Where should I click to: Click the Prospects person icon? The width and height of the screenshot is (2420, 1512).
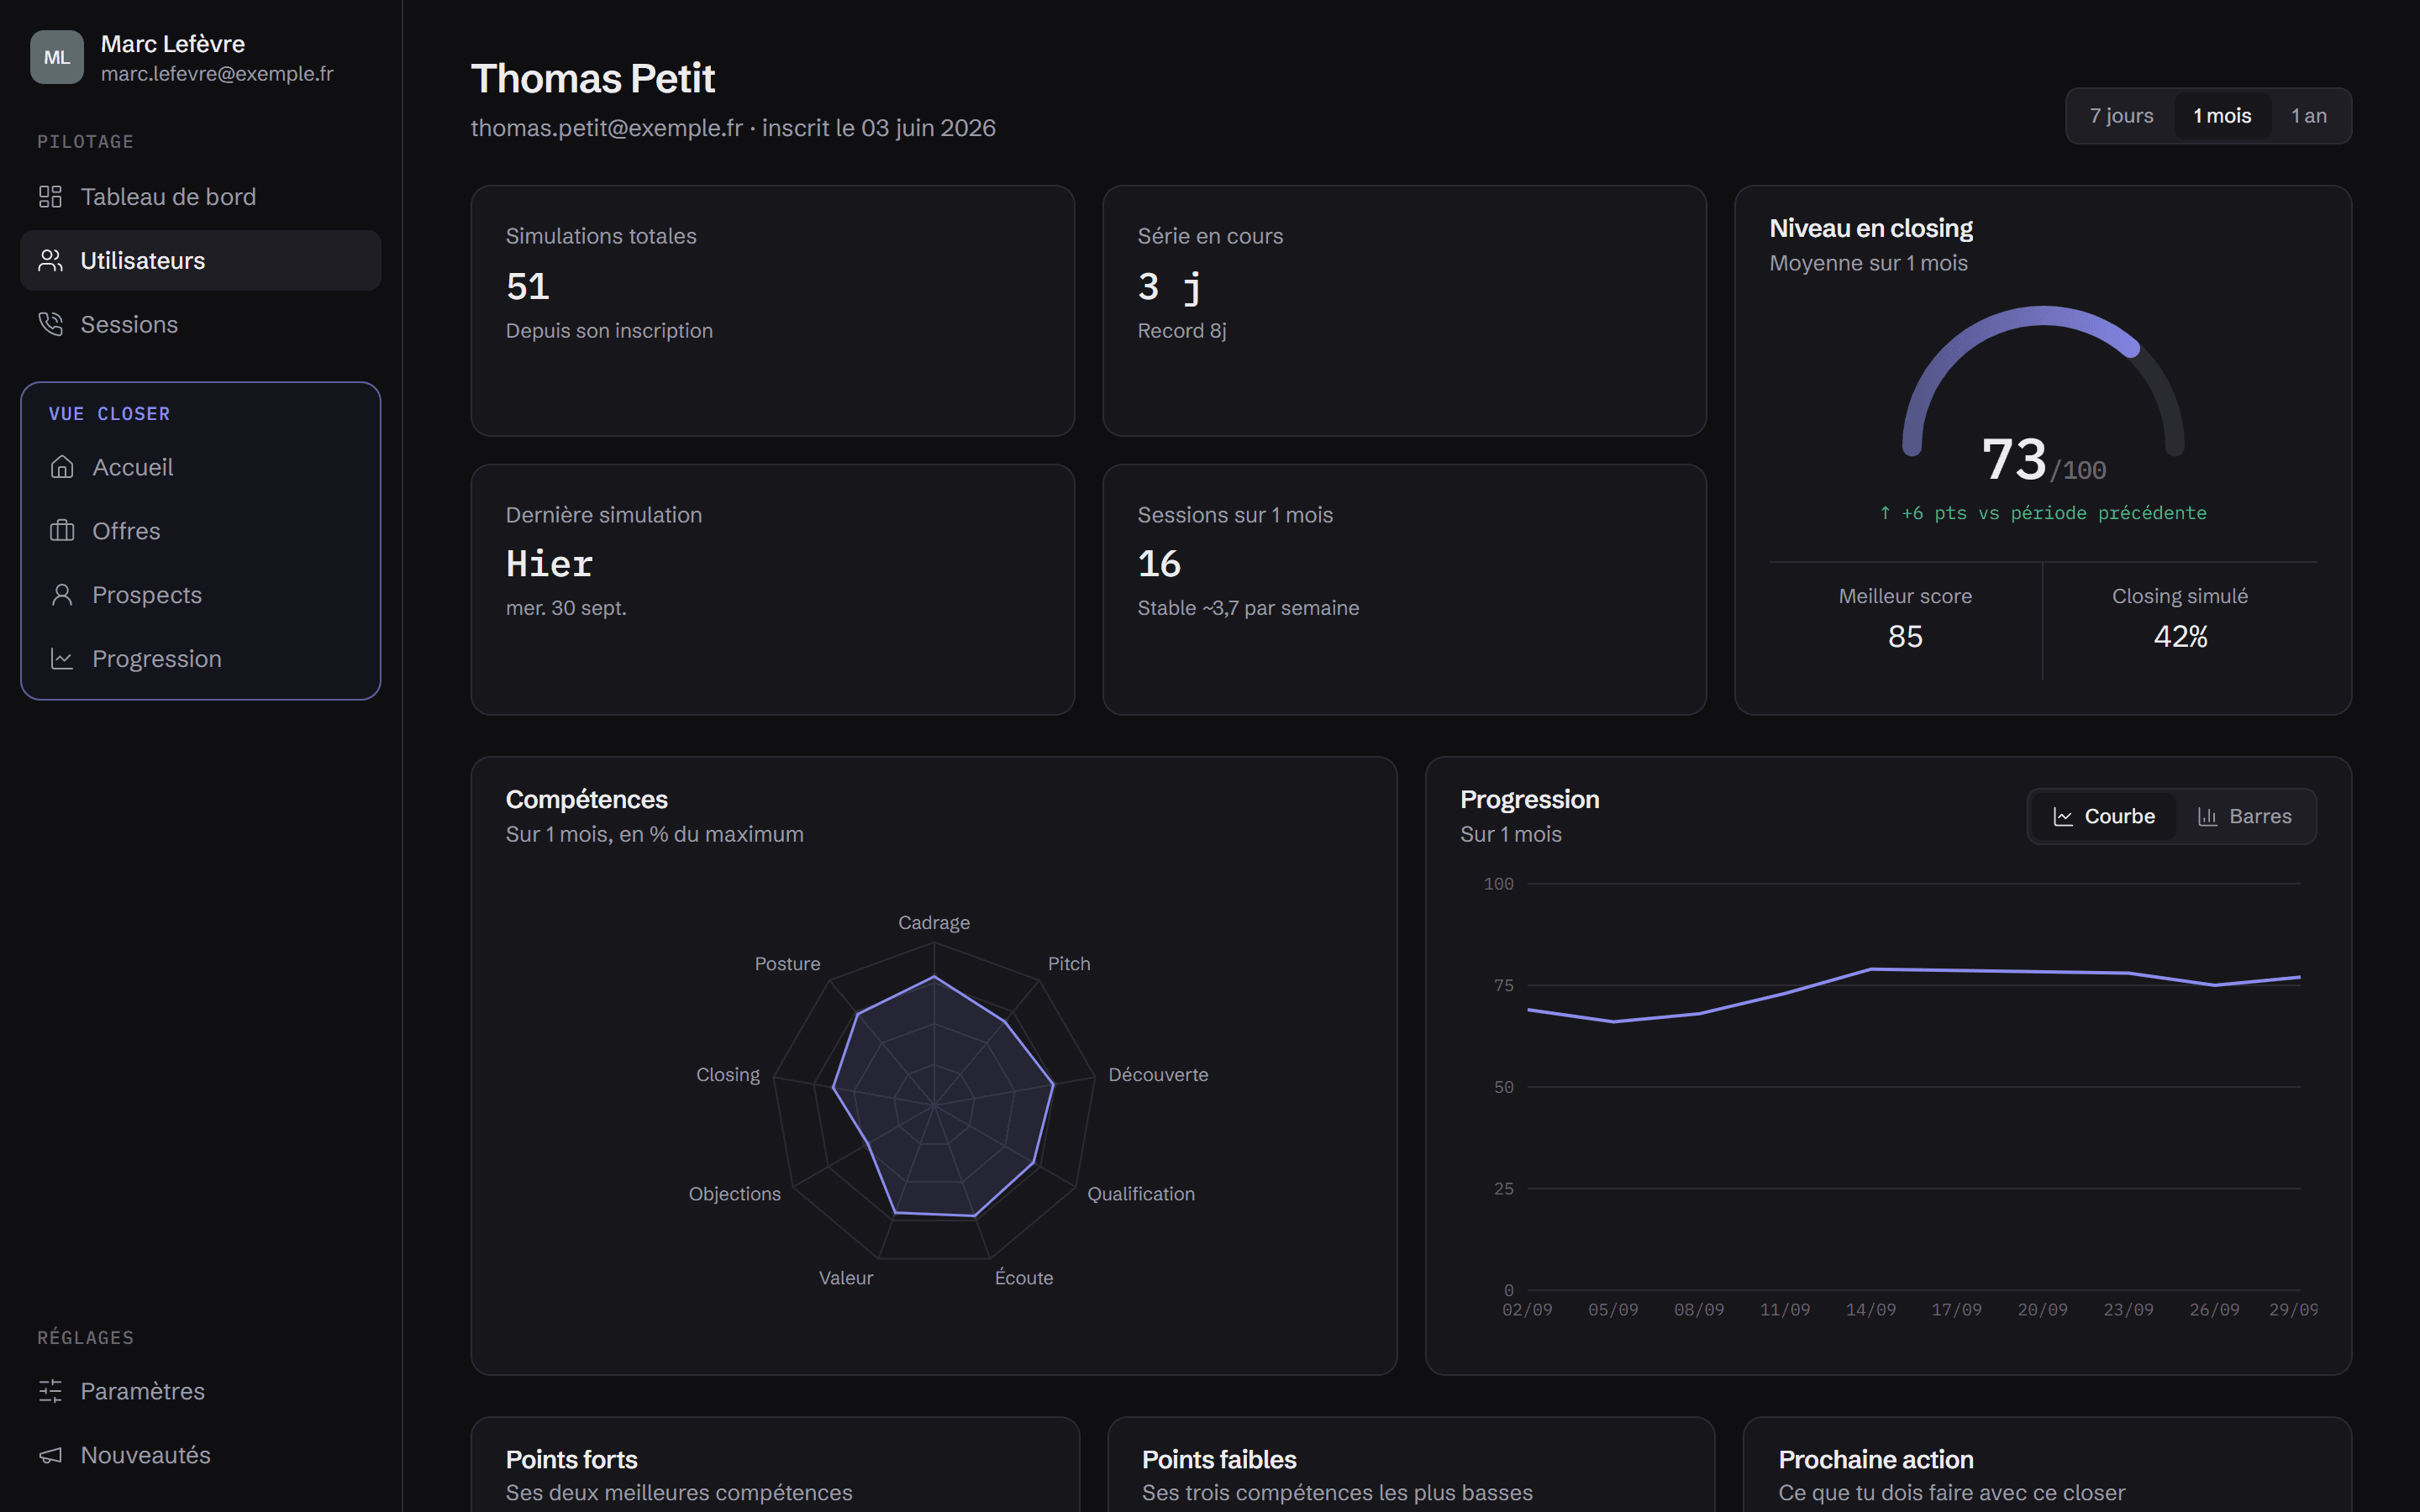62,595
